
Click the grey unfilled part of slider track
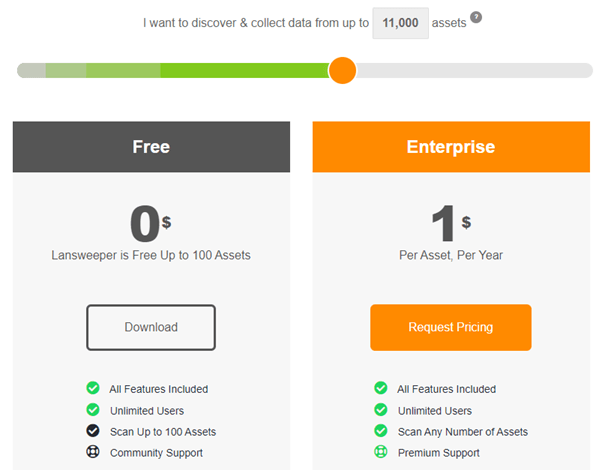coord(474,71)
